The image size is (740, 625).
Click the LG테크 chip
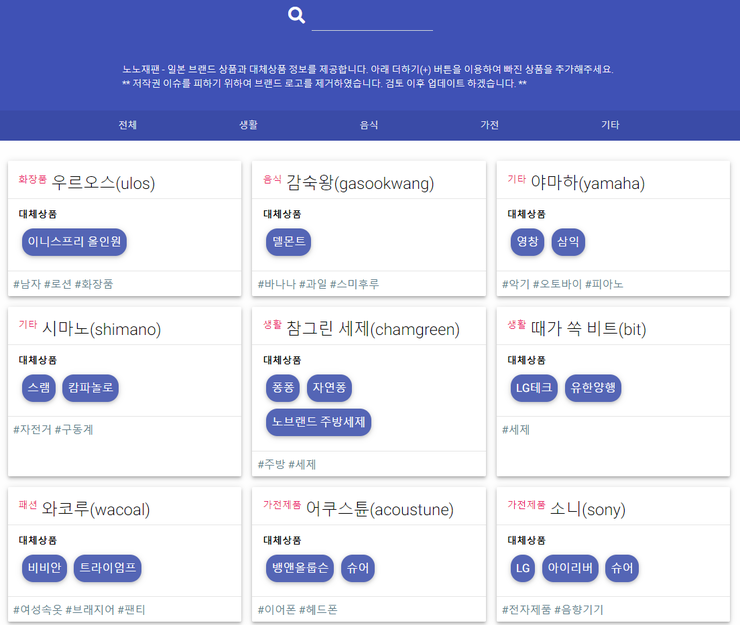click(x=534, y=388)
